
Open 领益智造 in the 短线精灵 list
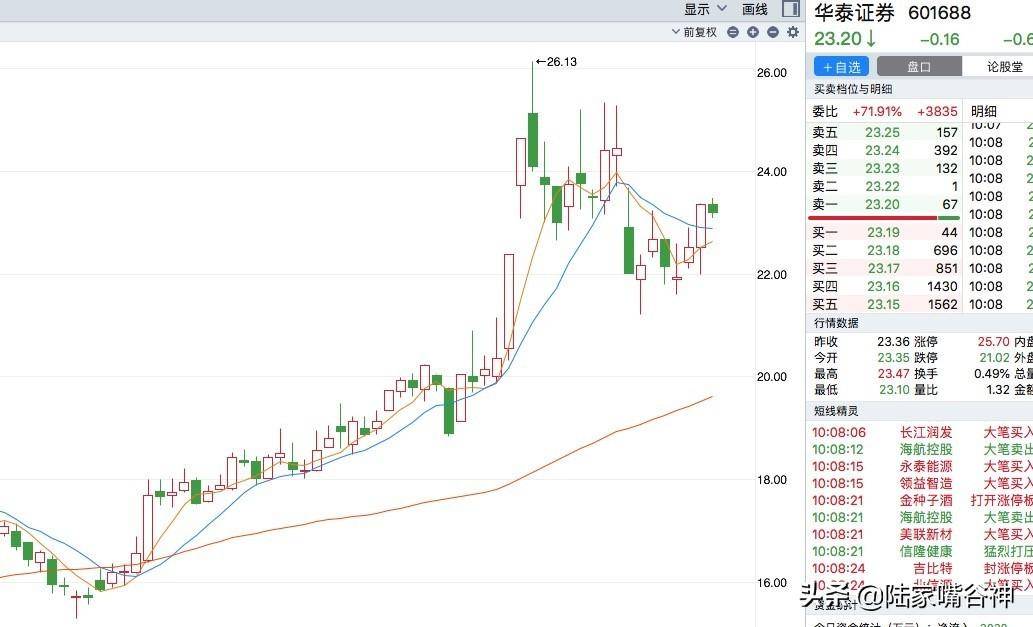point(926,483)
